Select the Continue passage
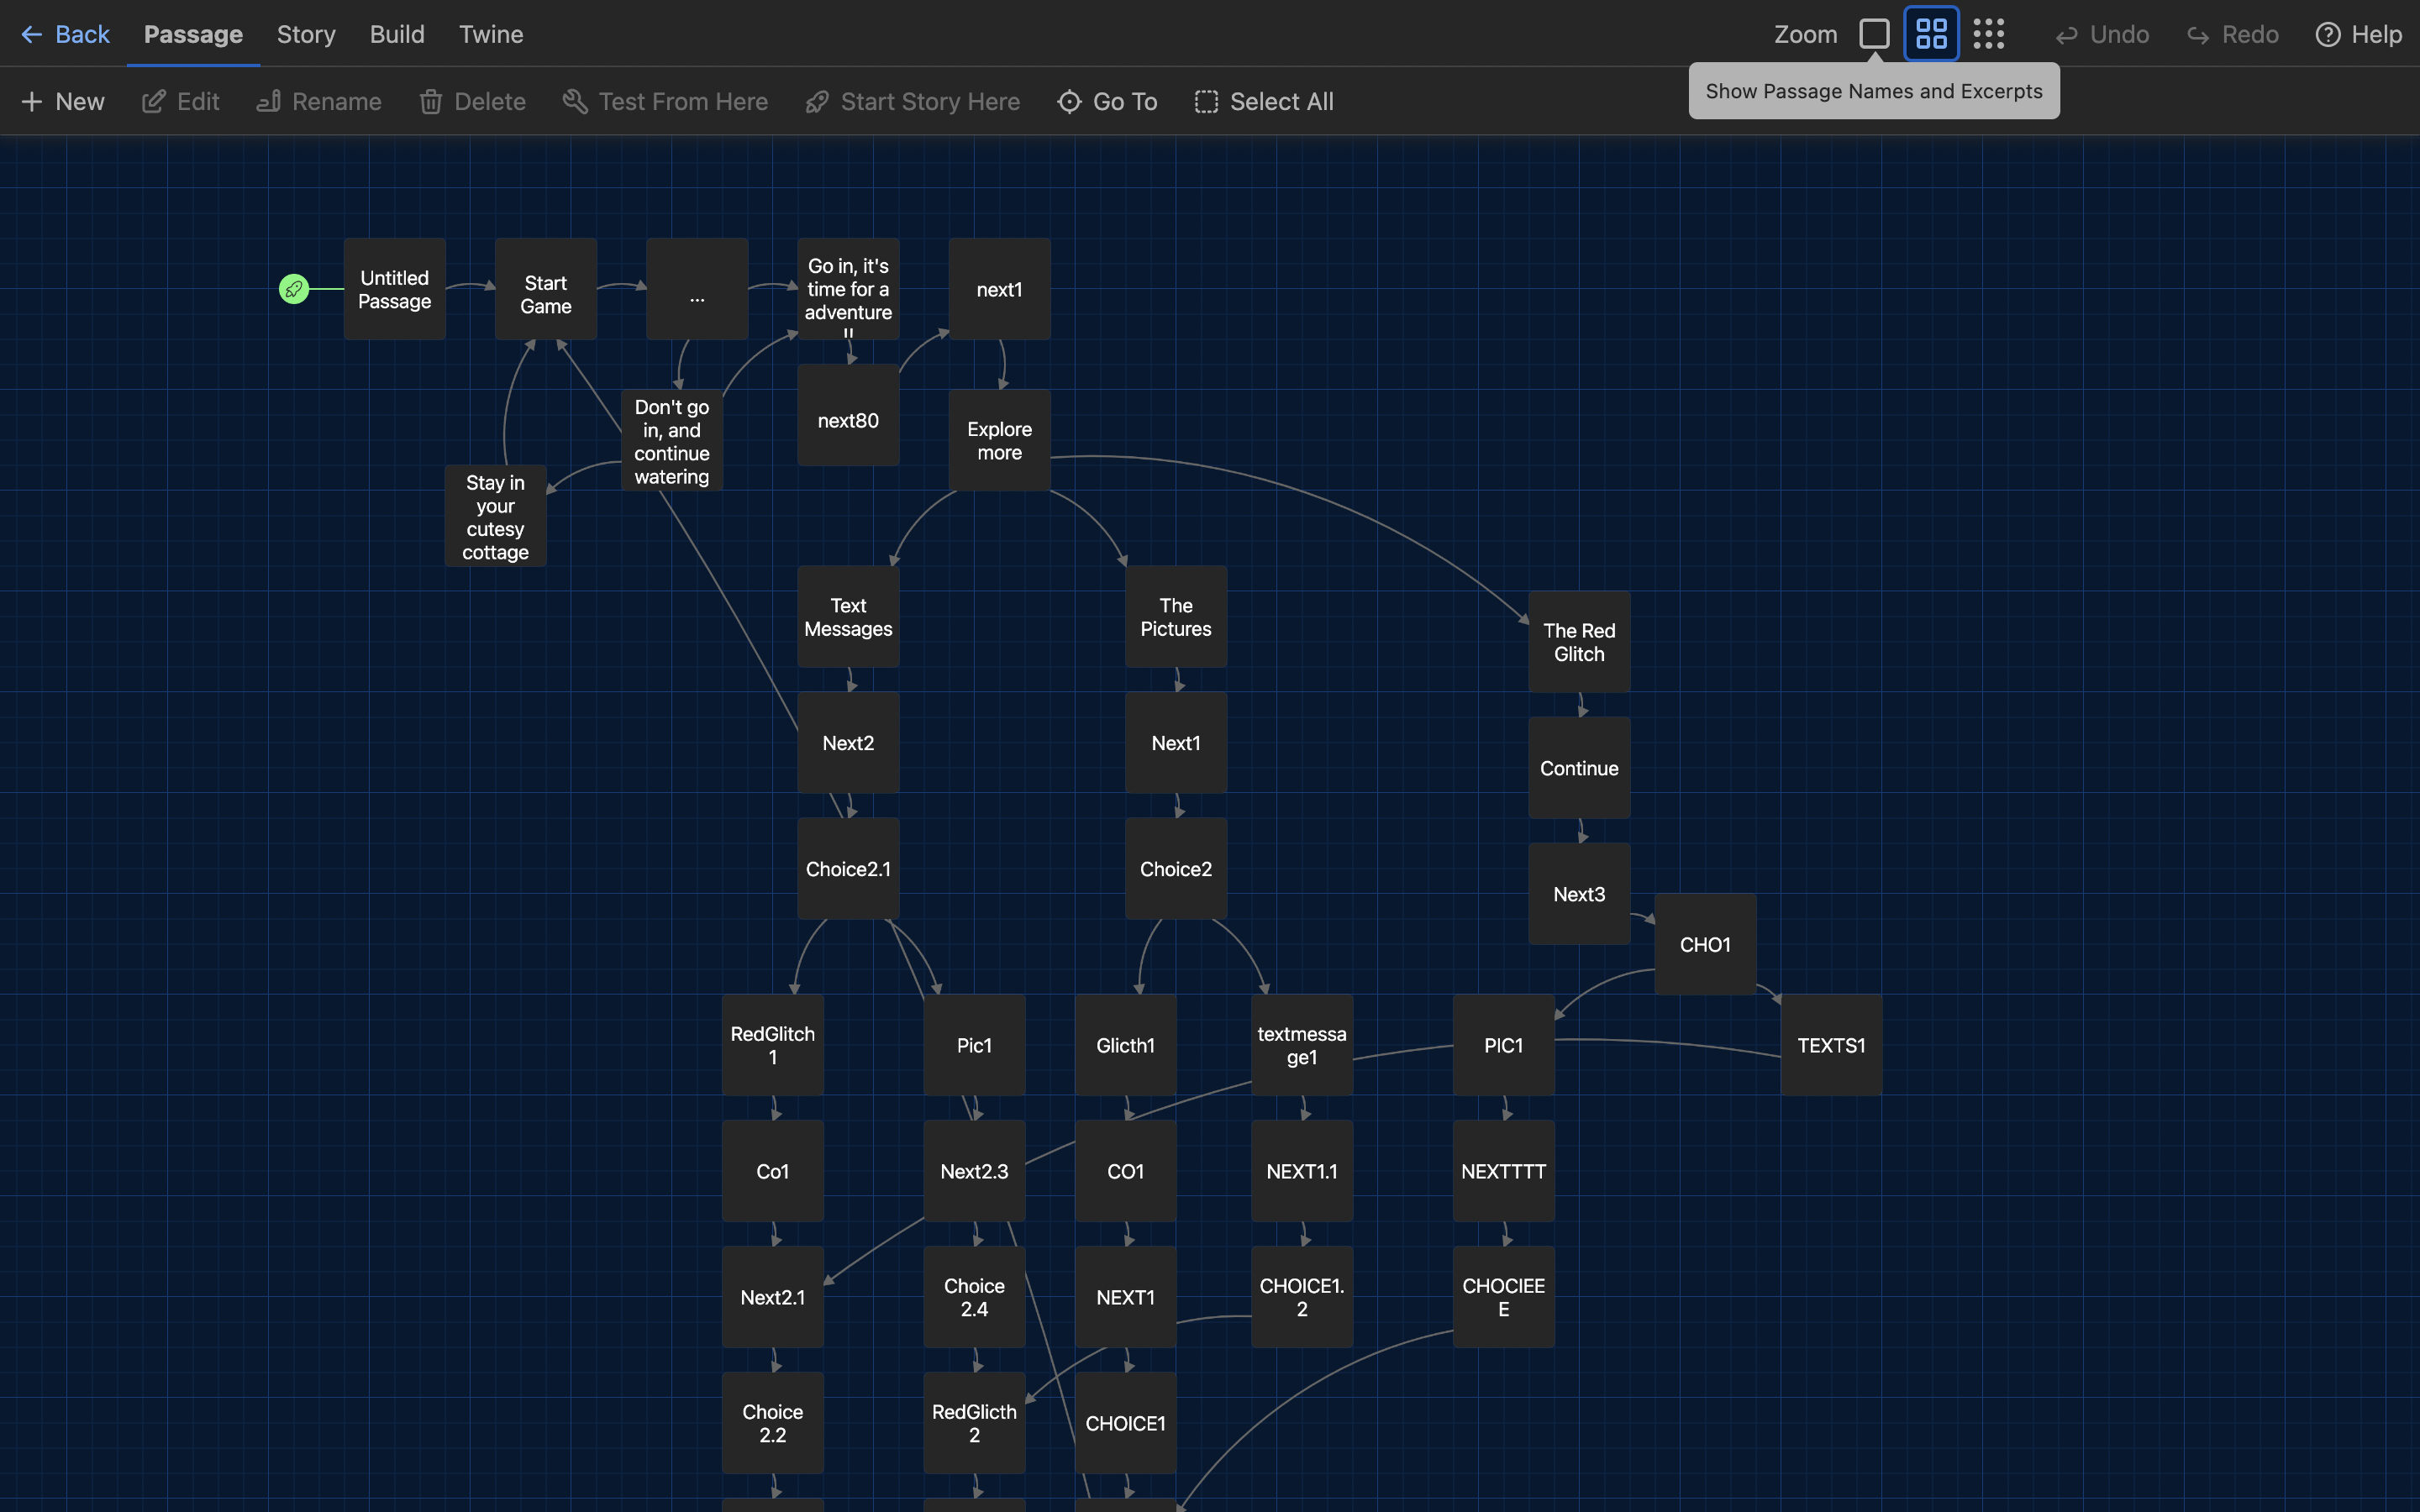2420x1512 pixels. click(x=1579, y=768)
